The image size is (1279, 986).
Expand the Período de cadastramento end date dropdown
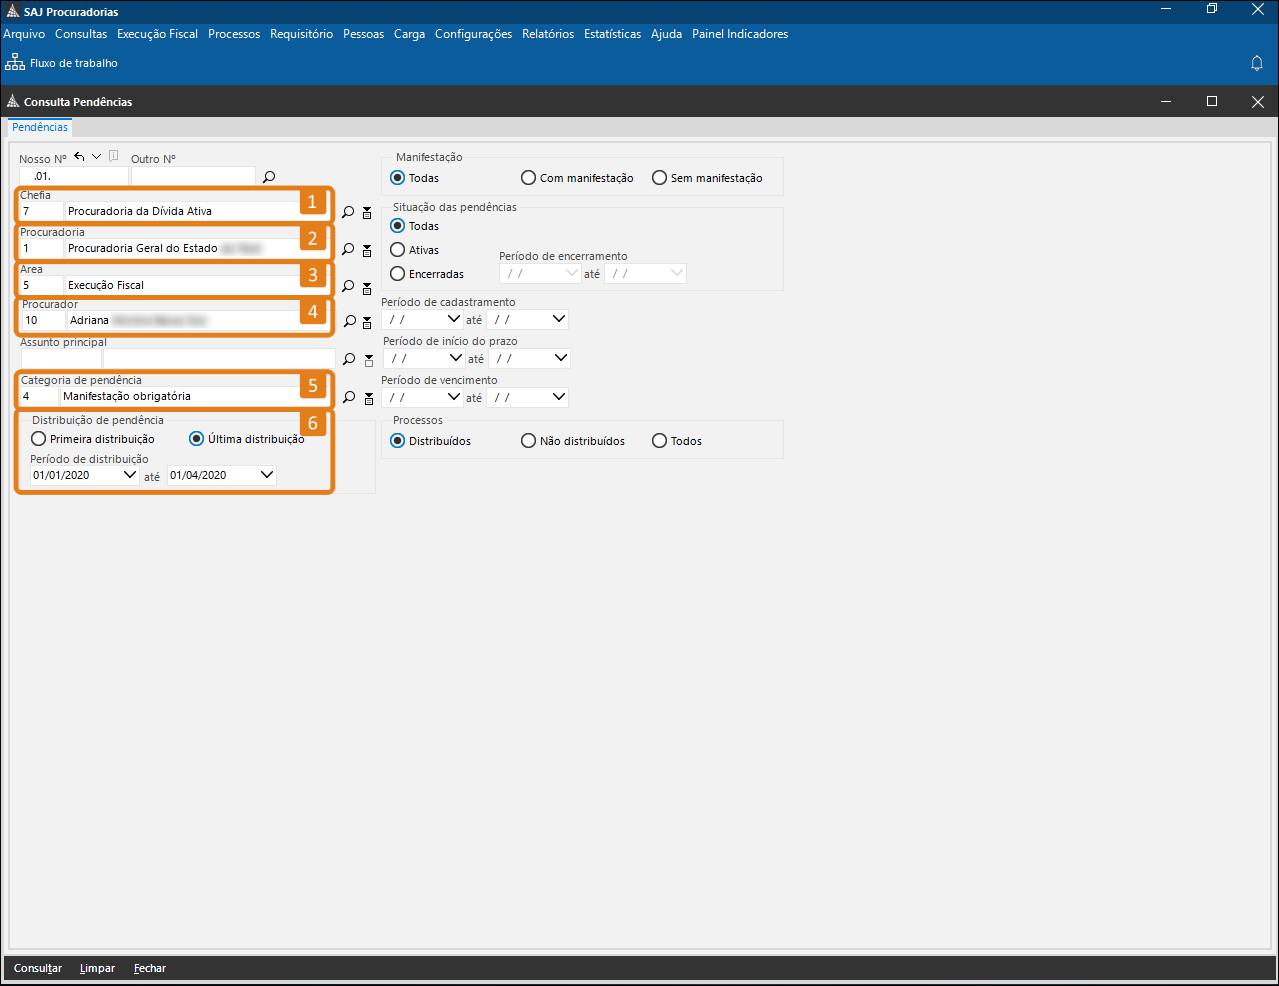point(558,319)
